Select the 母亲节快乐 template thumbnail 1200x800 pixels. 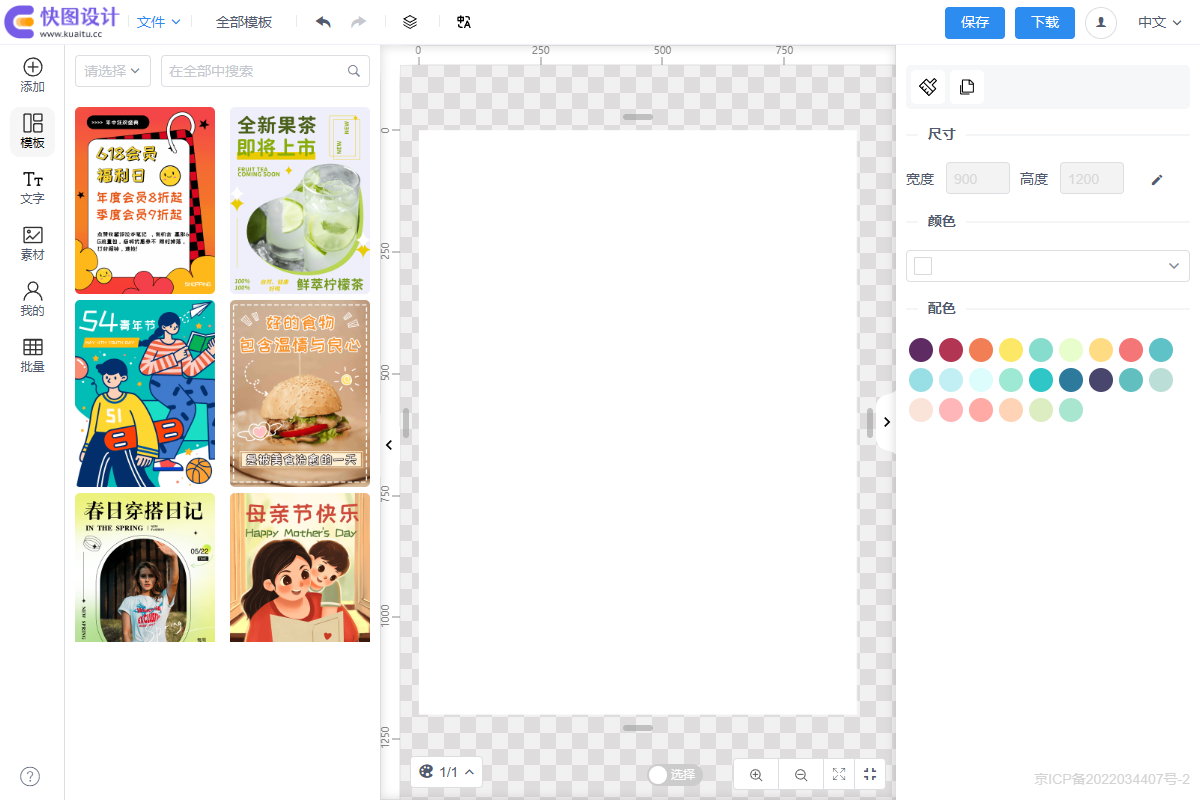click(x=300, y=567)
